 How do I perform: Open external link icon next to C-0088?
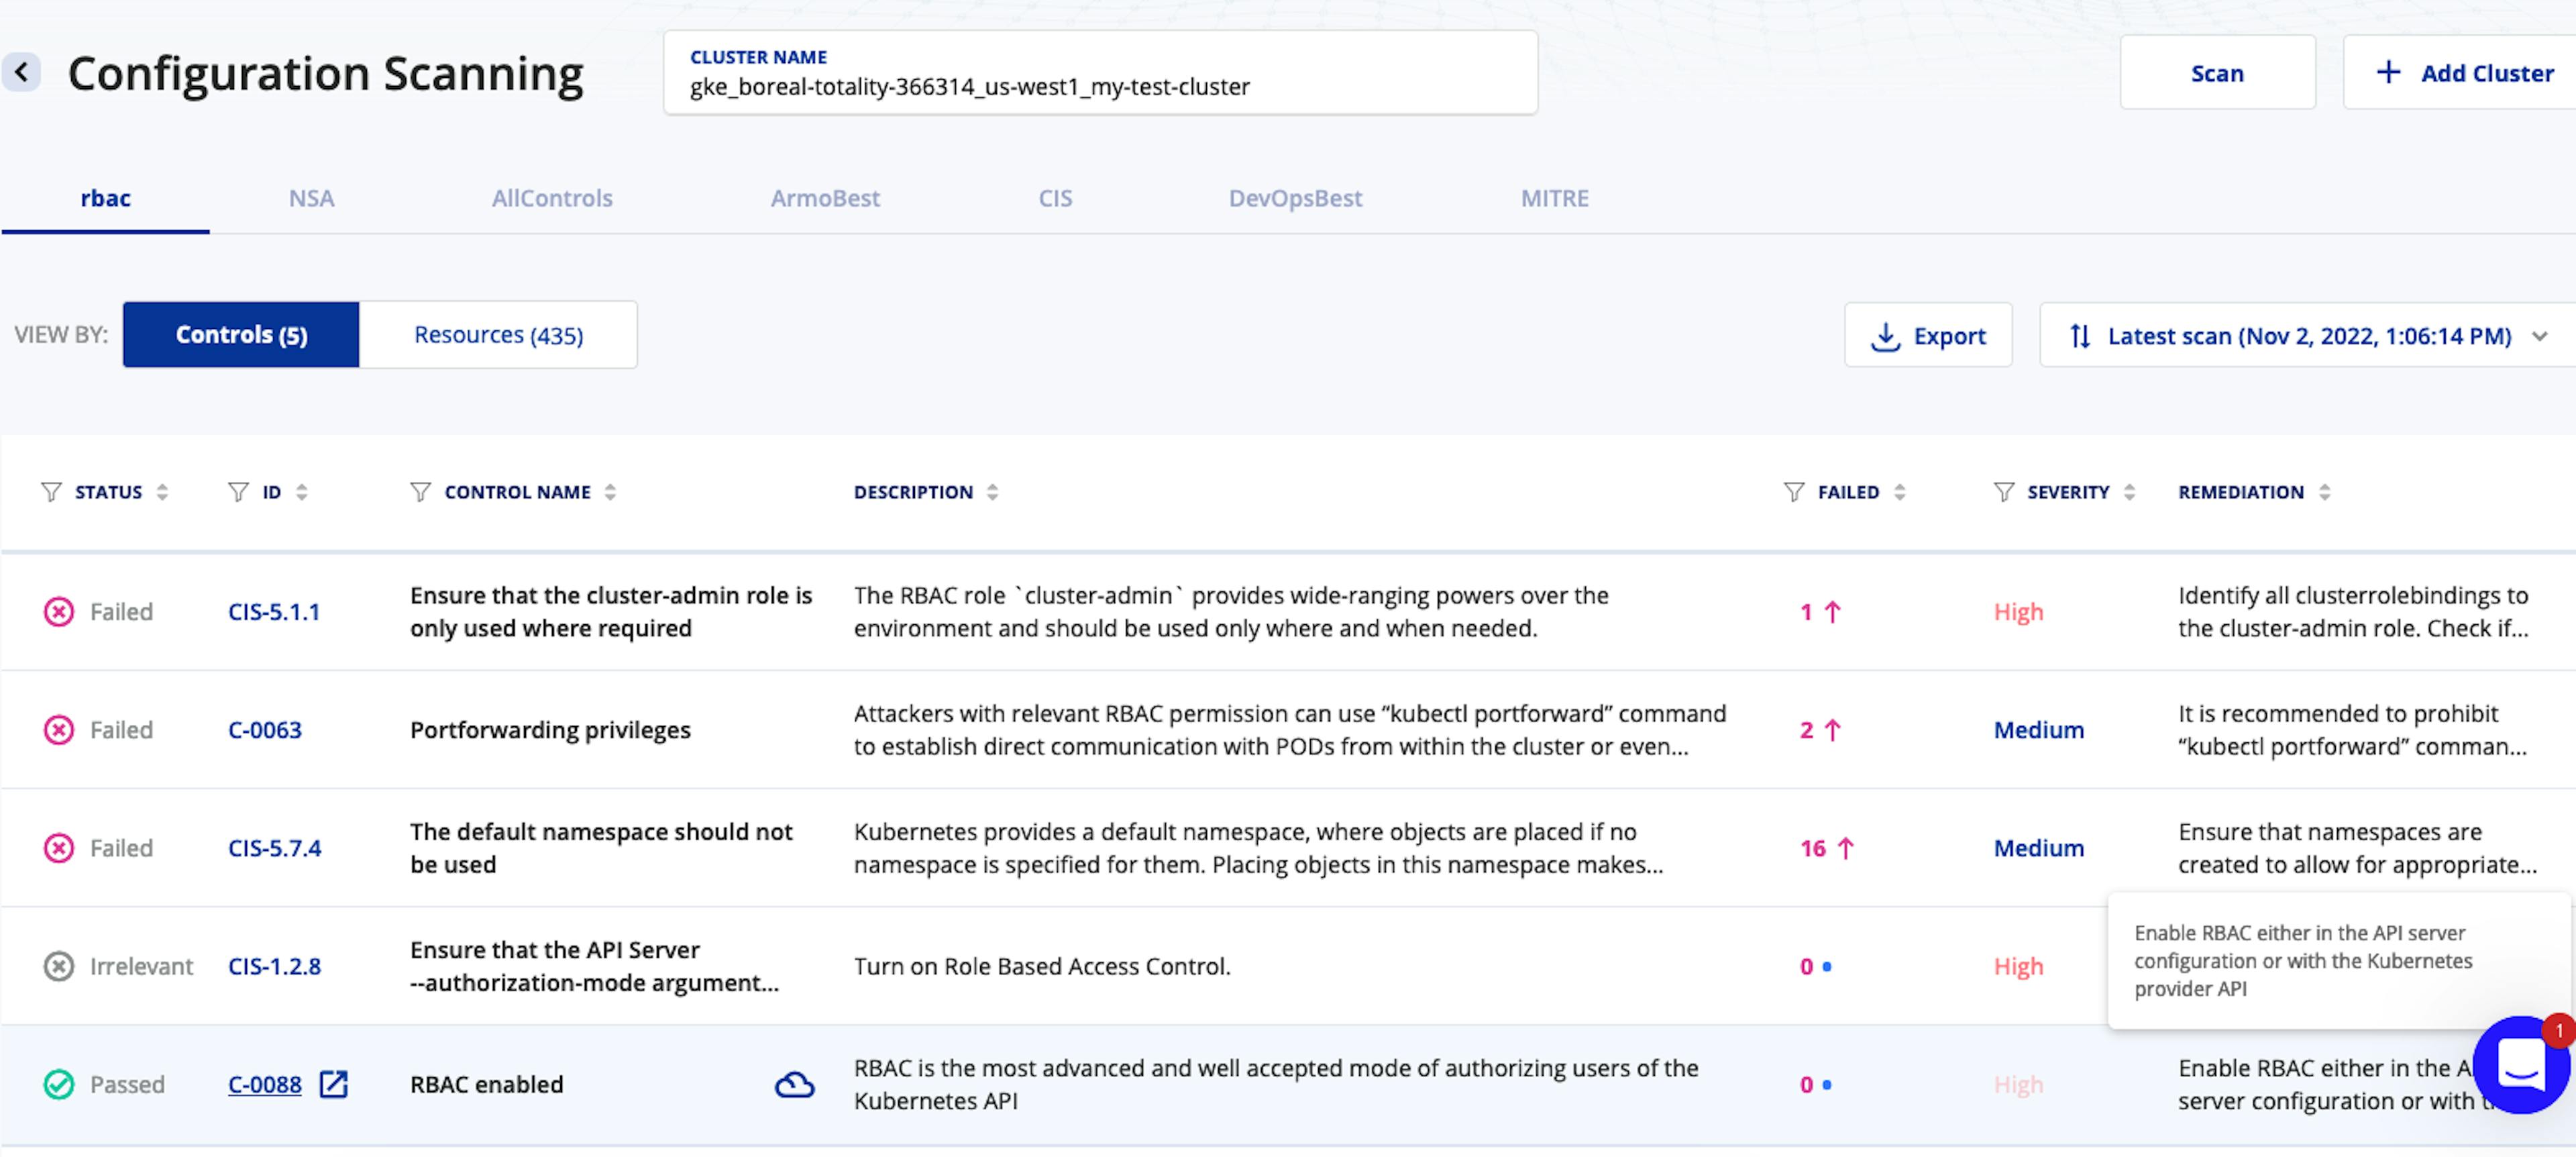click(x=333, y=1084)
